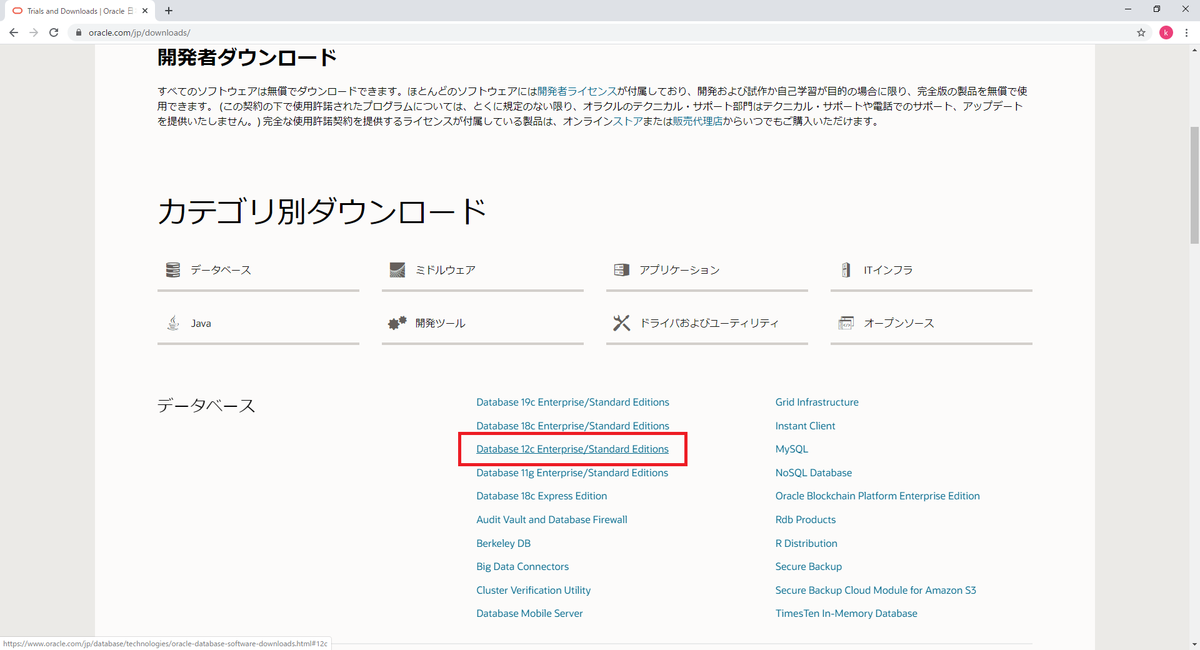Click the オープンソース category icon
The width and height of the screenshot is (1200, 650).
(846, 323)
